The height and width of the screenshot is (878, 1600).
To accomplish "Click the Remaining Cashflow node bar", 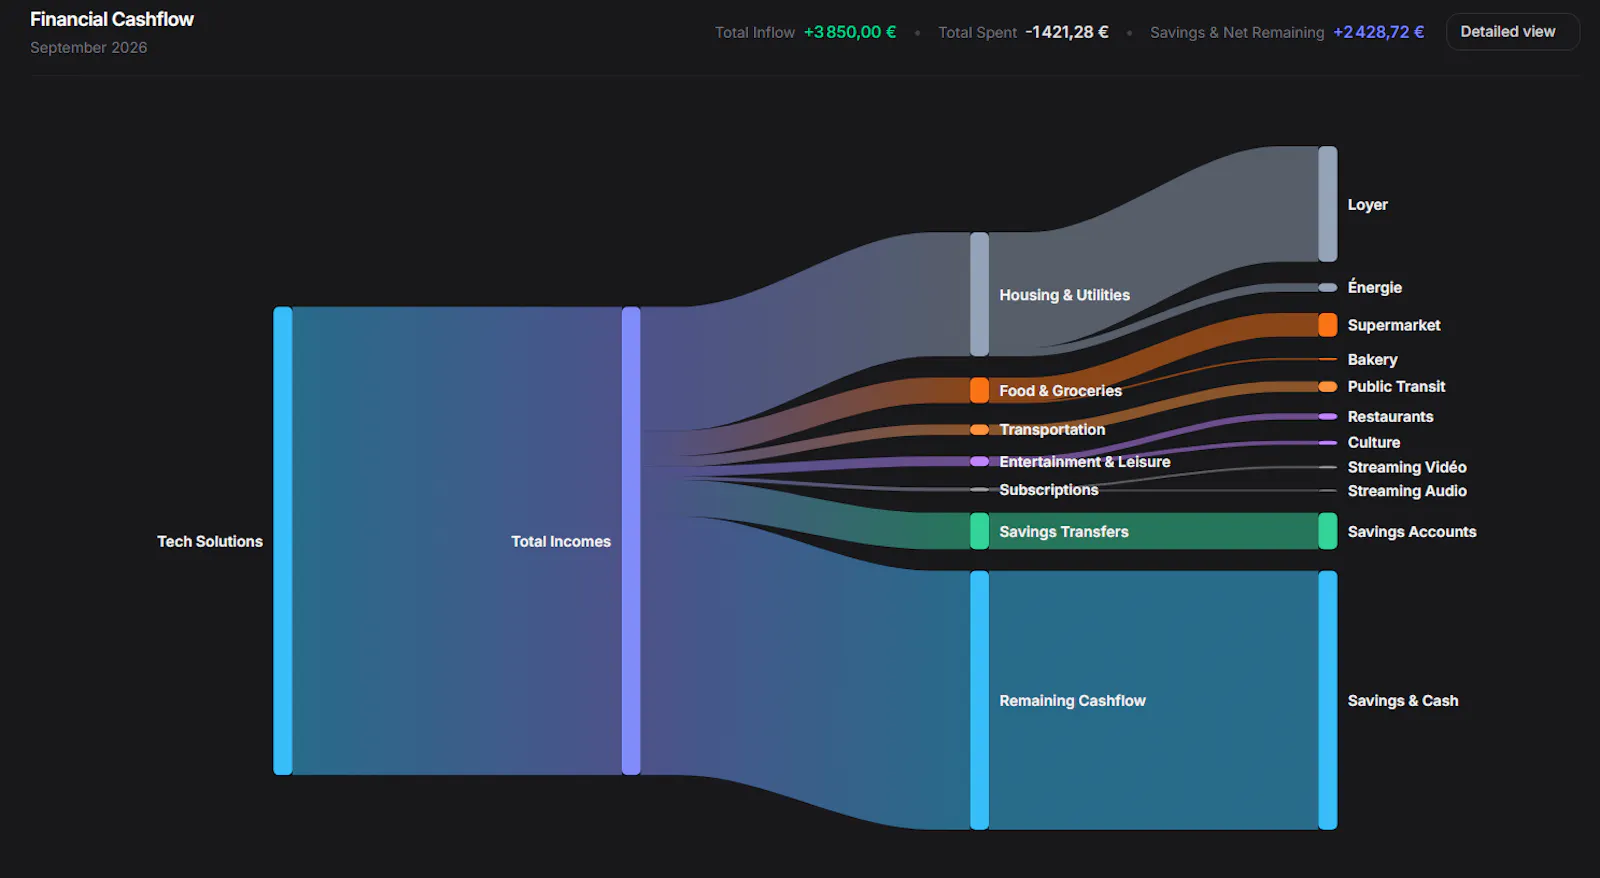I will [979, 700].
